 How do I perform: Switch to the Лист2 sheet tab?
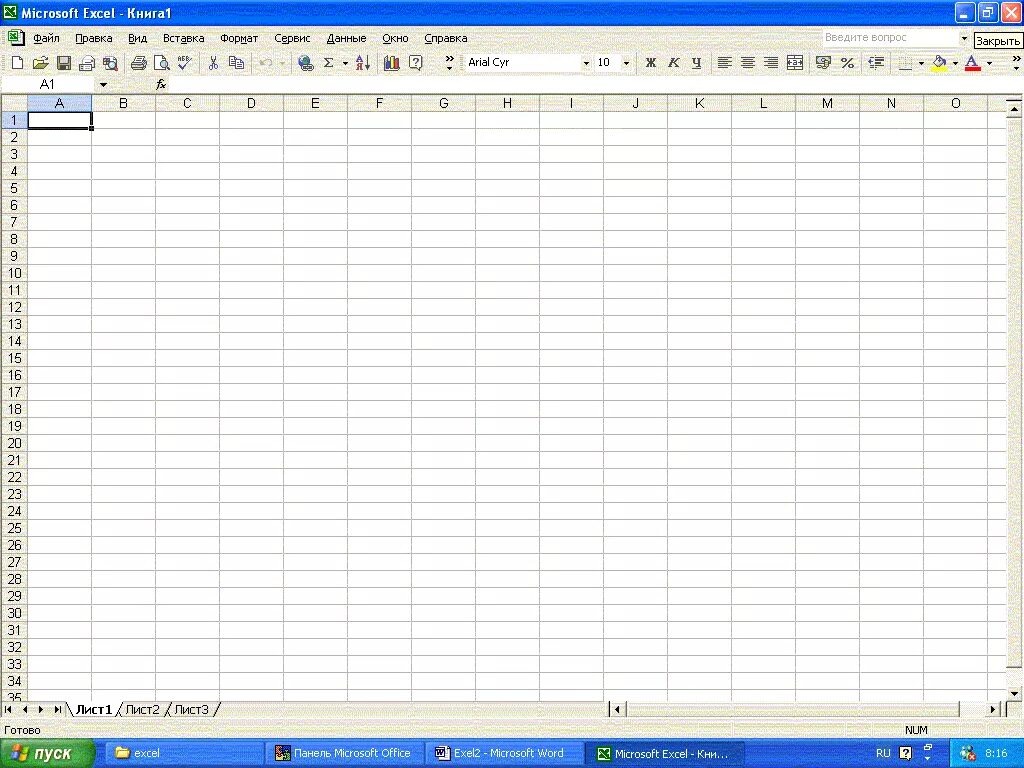[142, 709]
